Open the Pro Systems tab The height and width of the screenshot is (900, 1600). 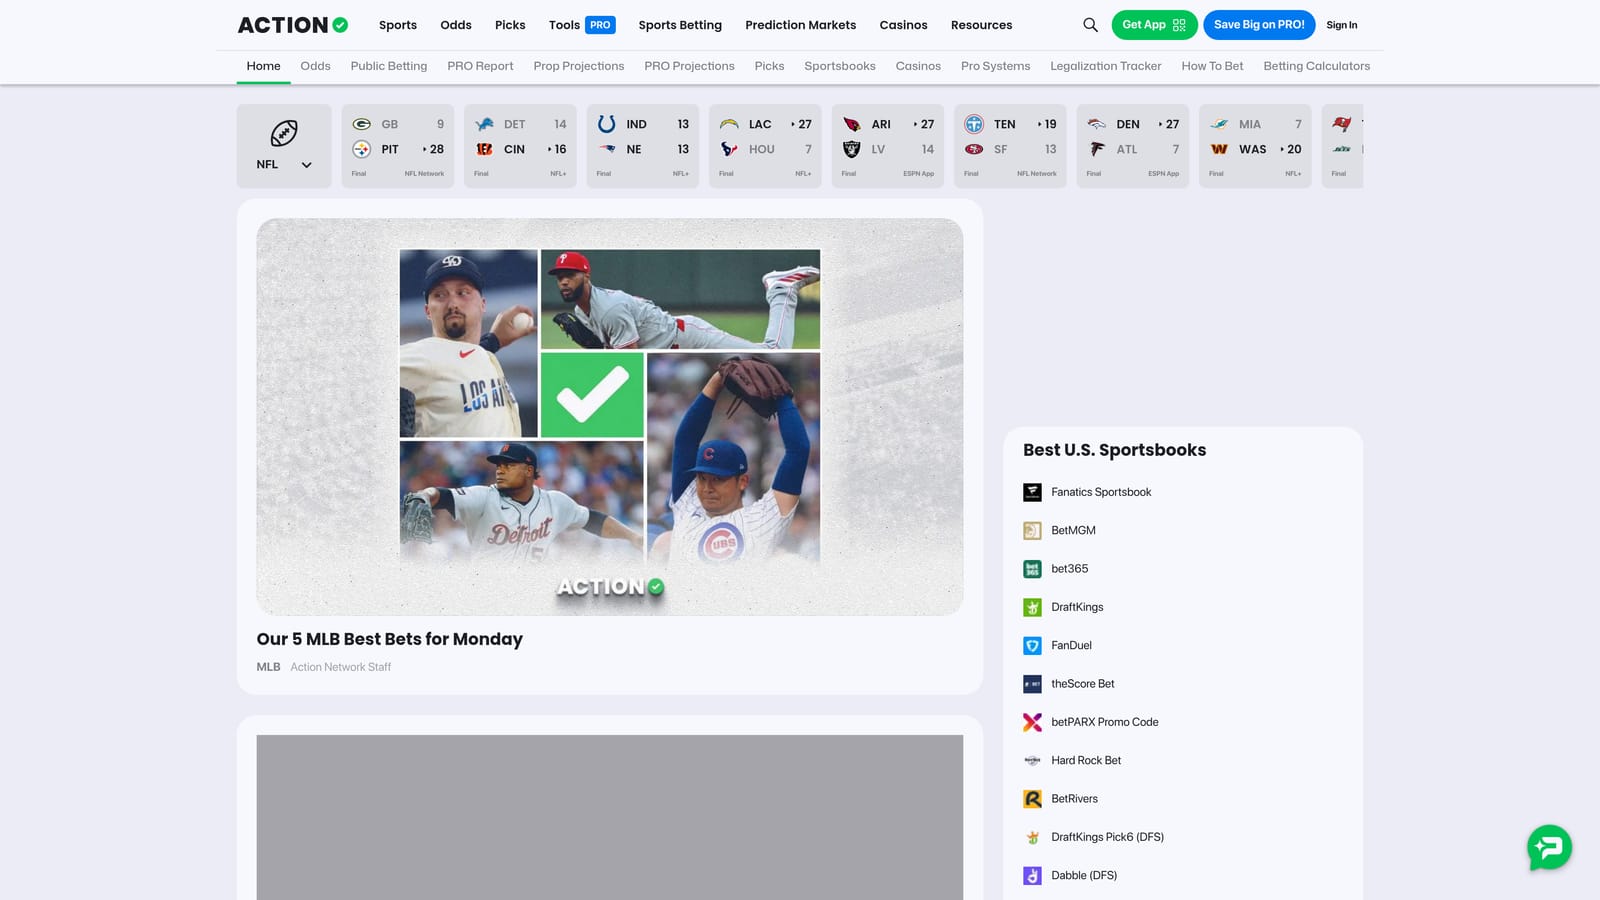click(995, 66)
